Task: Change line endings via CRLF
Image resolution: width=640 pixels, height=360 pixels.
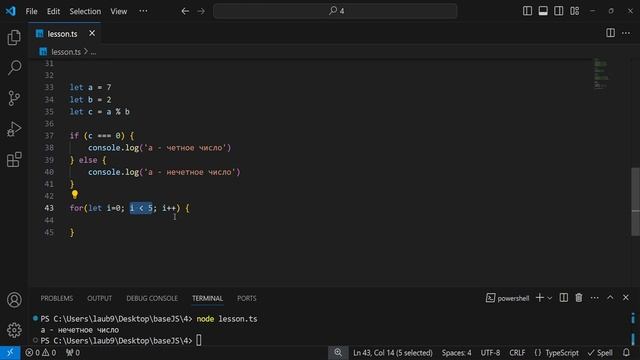Action: coord(517,353)
